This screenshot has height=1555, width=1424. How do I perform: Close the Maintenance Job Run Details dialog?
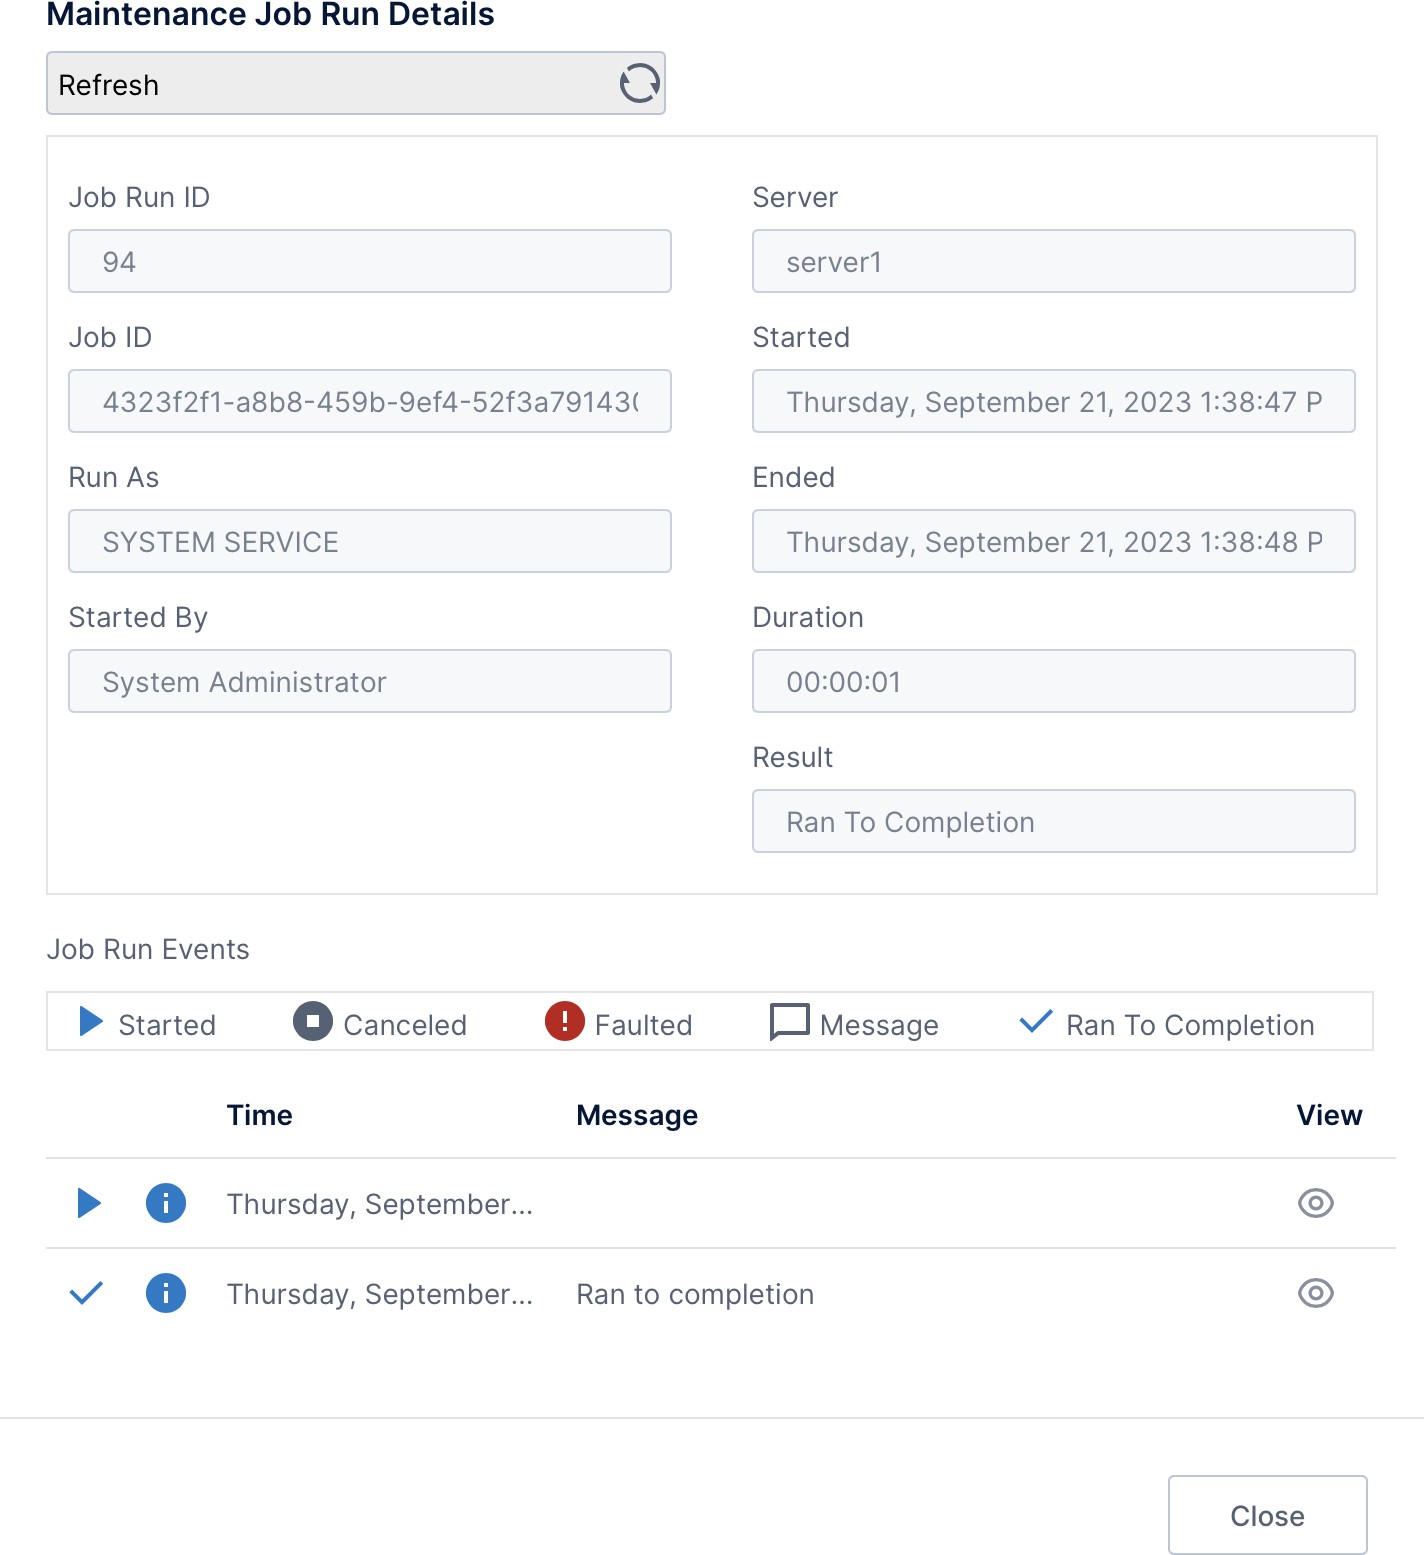click(1267, 1515)
